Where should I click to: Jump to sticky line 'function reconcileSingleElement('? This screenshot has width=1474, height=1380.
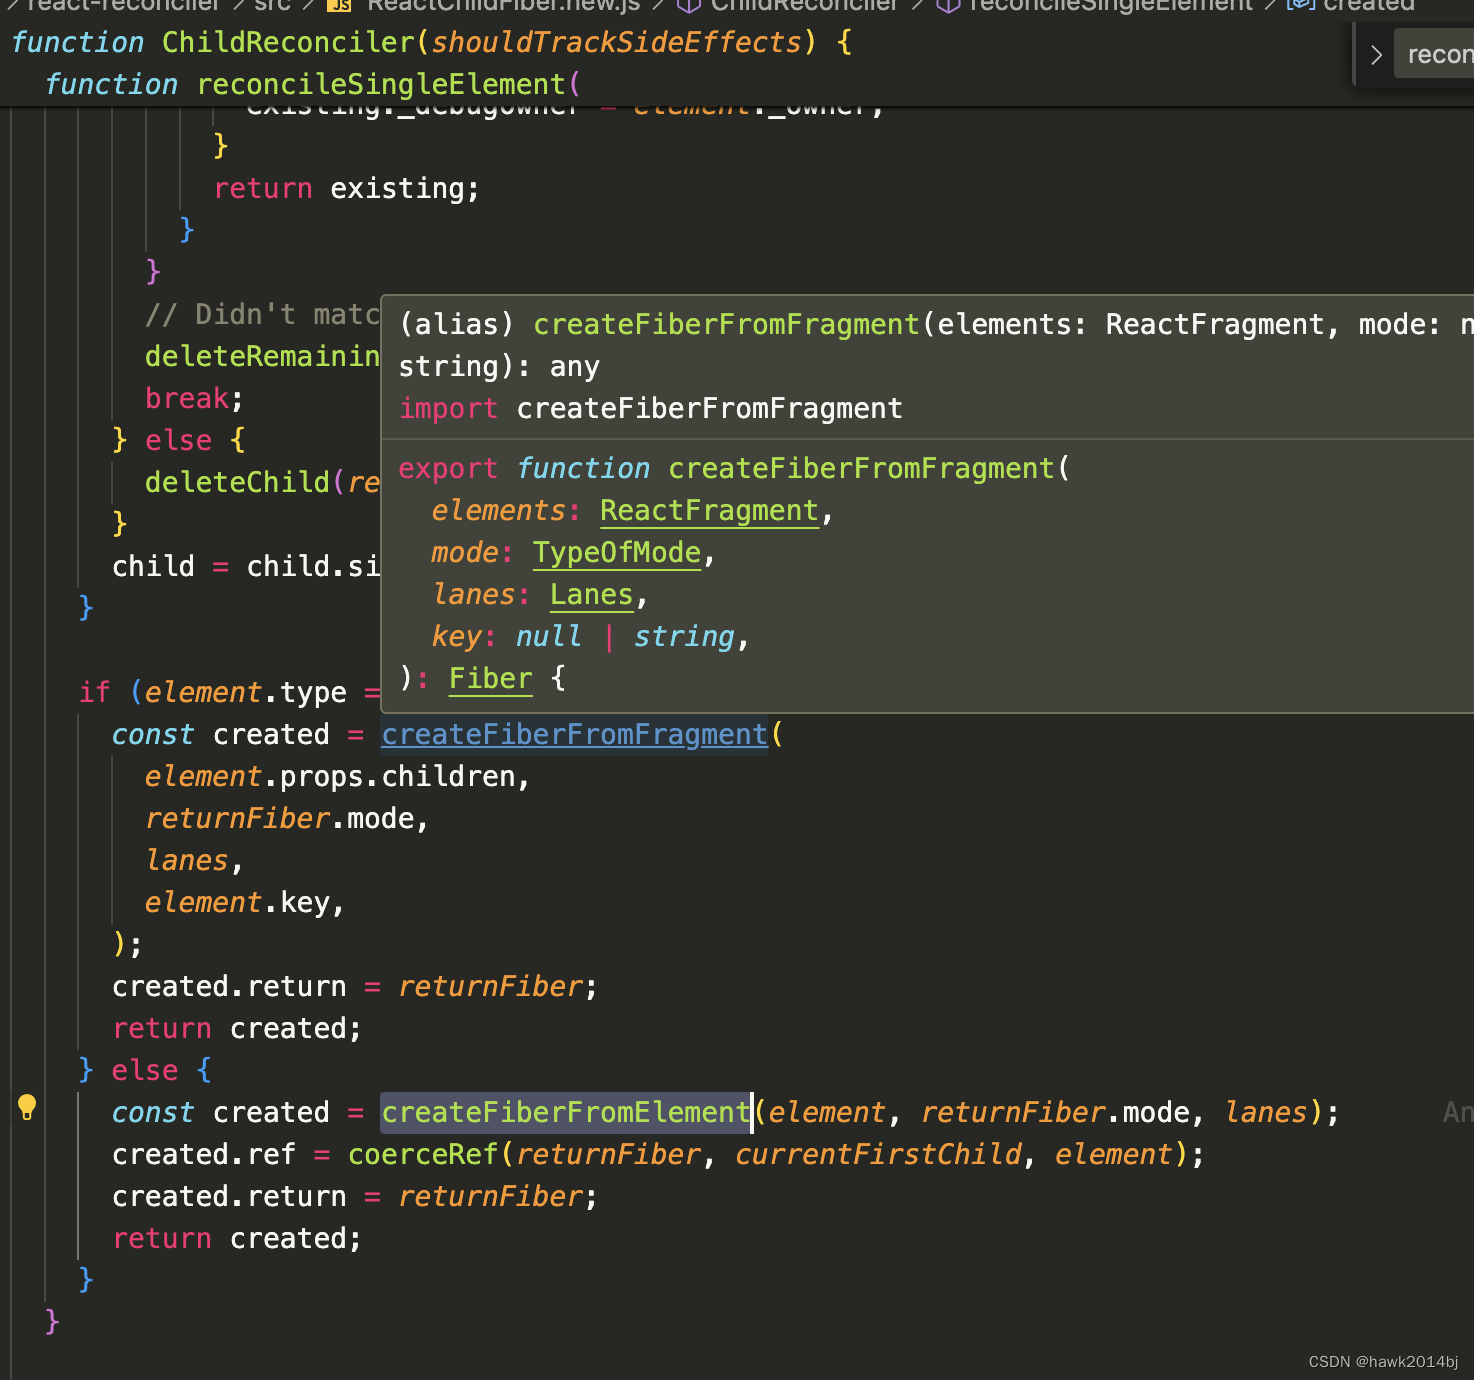[313, 85]
